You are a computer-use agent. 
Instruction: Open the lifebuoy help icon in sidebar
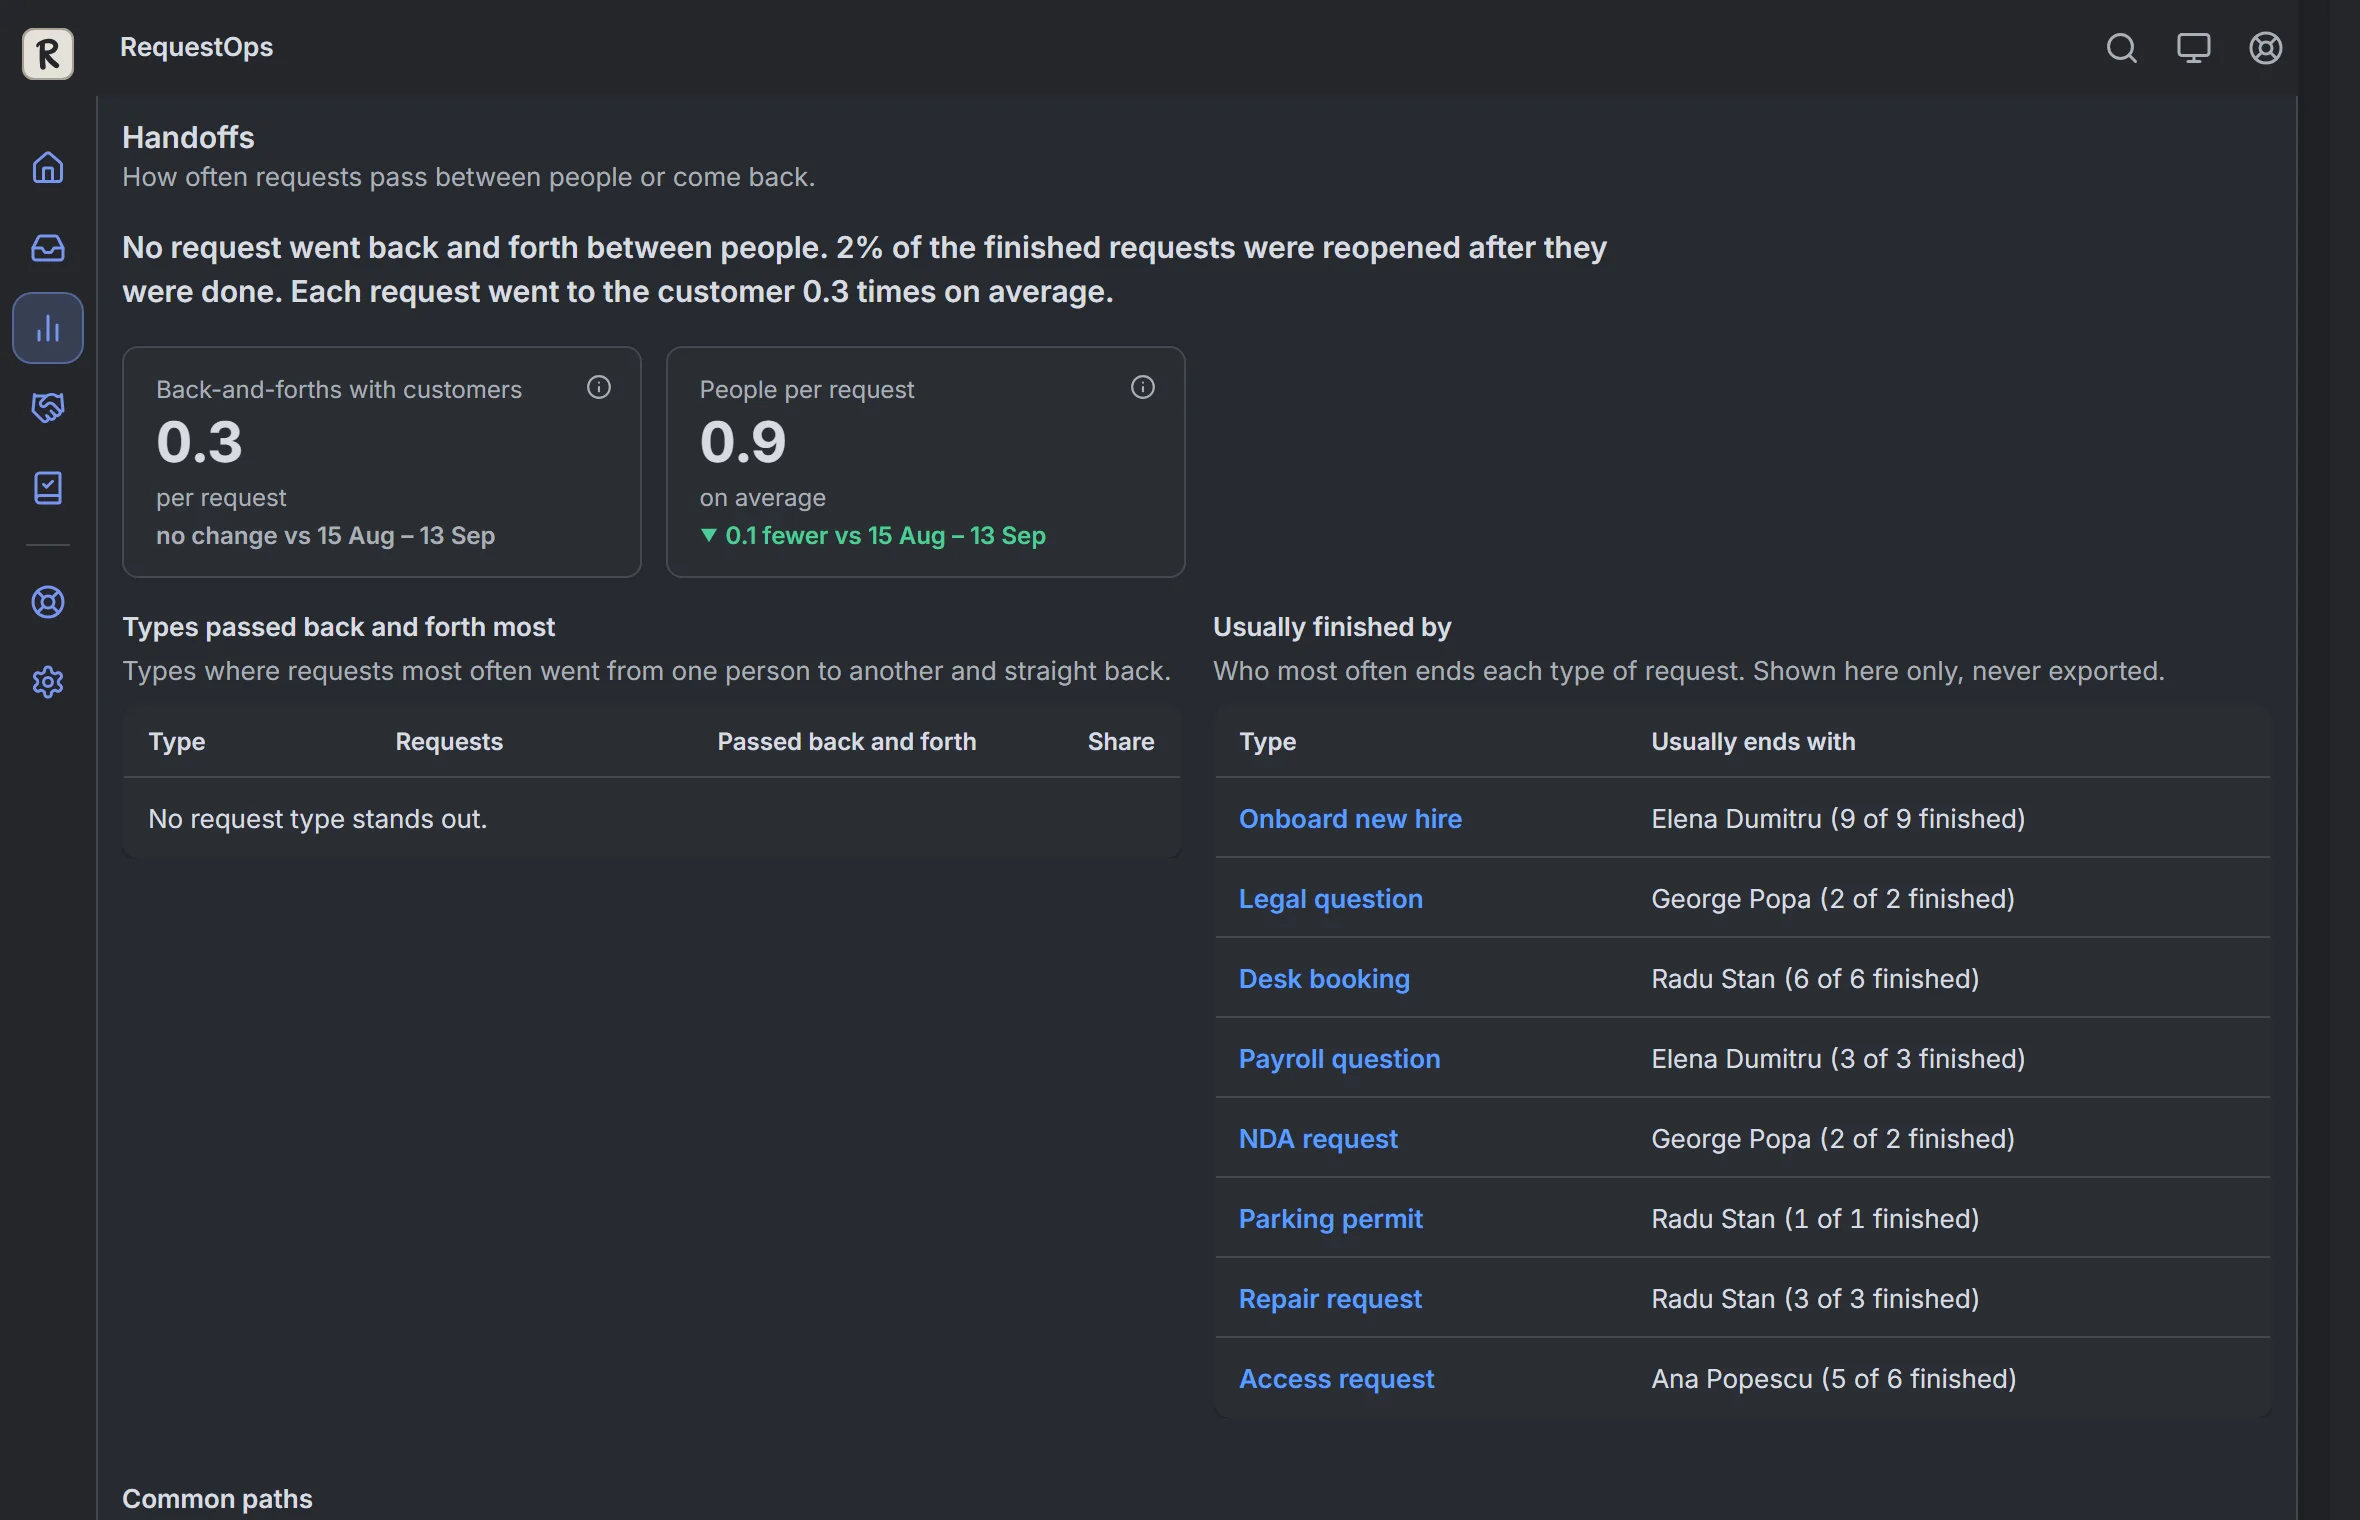click(x=48, y=602)
